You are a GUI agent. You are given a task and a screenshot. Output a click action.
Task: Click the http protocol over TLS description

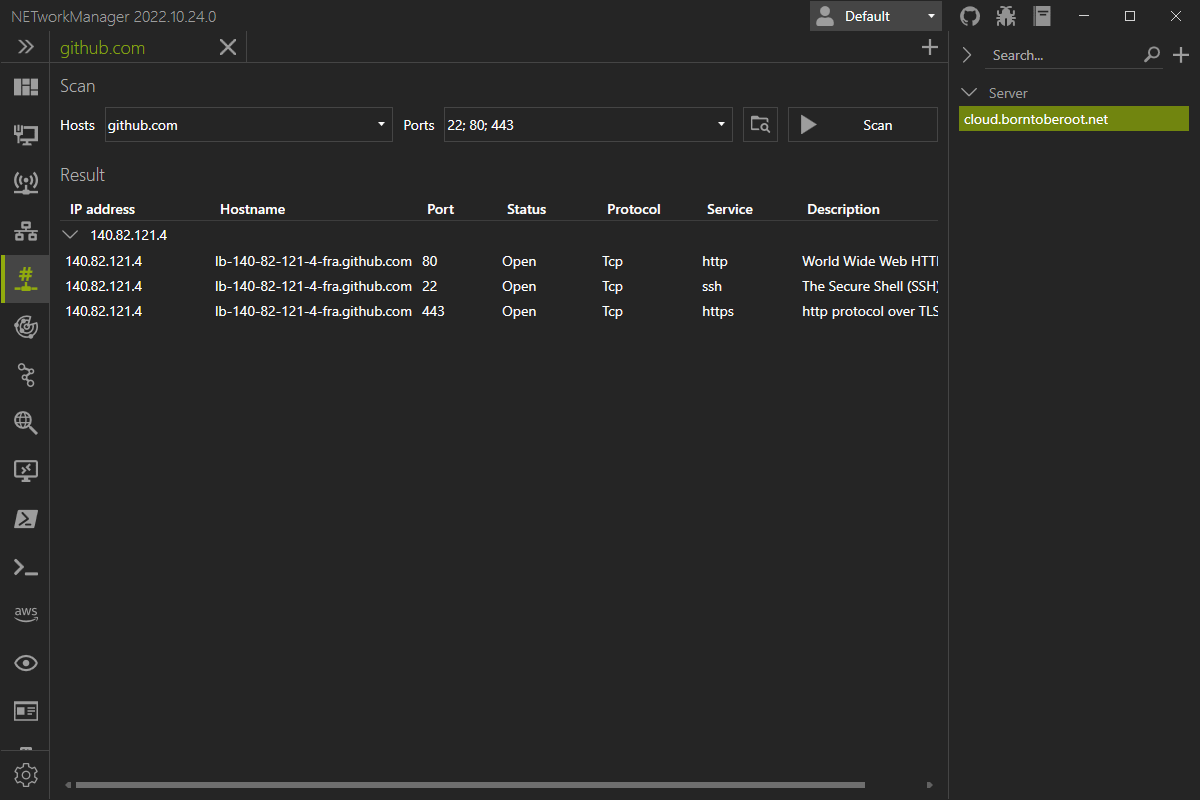(870, 311)
